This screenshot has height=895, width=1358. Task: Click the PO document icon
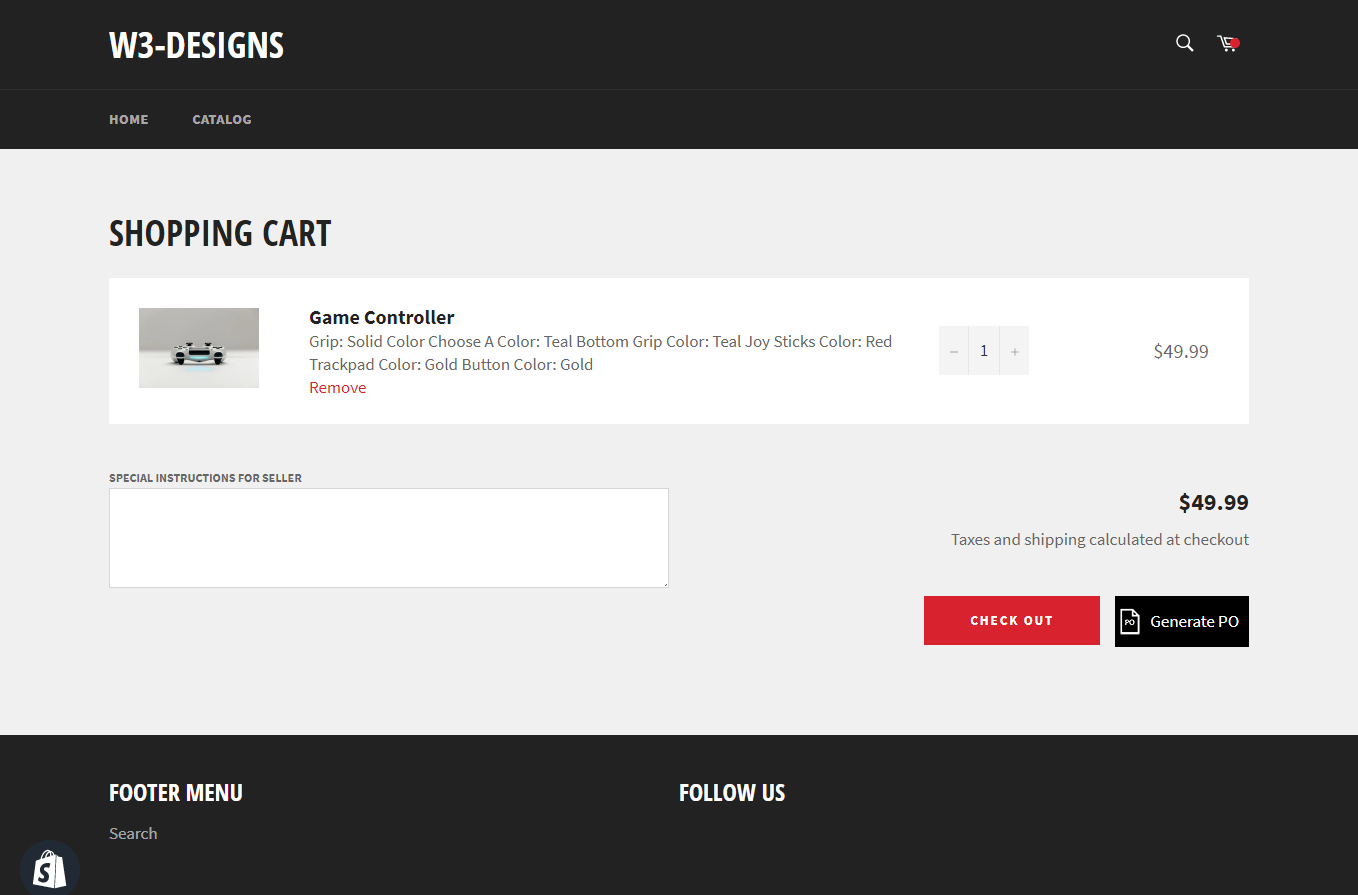pyautogui.click(x=1130, y=621)
